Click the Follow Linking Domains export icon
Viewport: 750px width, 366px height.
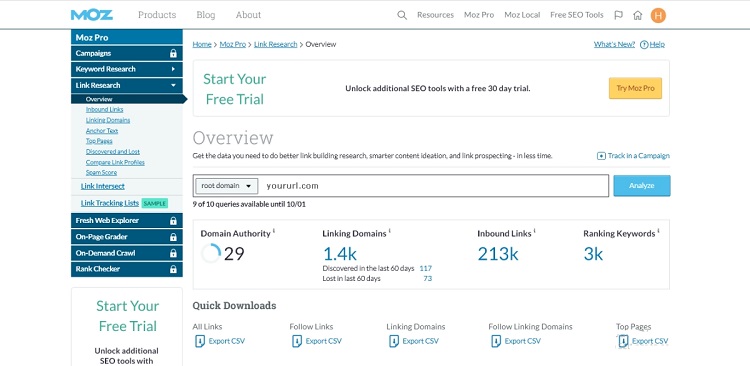tap(496, 342)
